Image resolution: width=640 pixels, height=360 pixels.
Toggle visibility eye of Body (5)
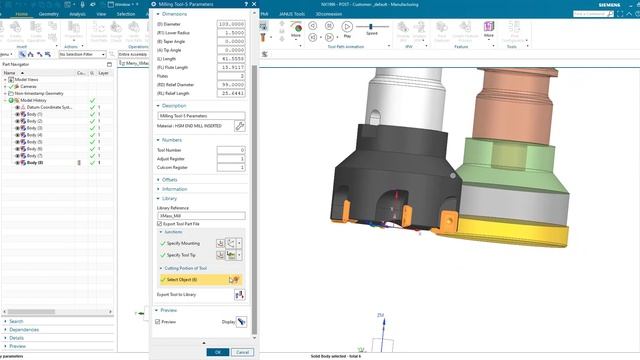pos(17,142)
